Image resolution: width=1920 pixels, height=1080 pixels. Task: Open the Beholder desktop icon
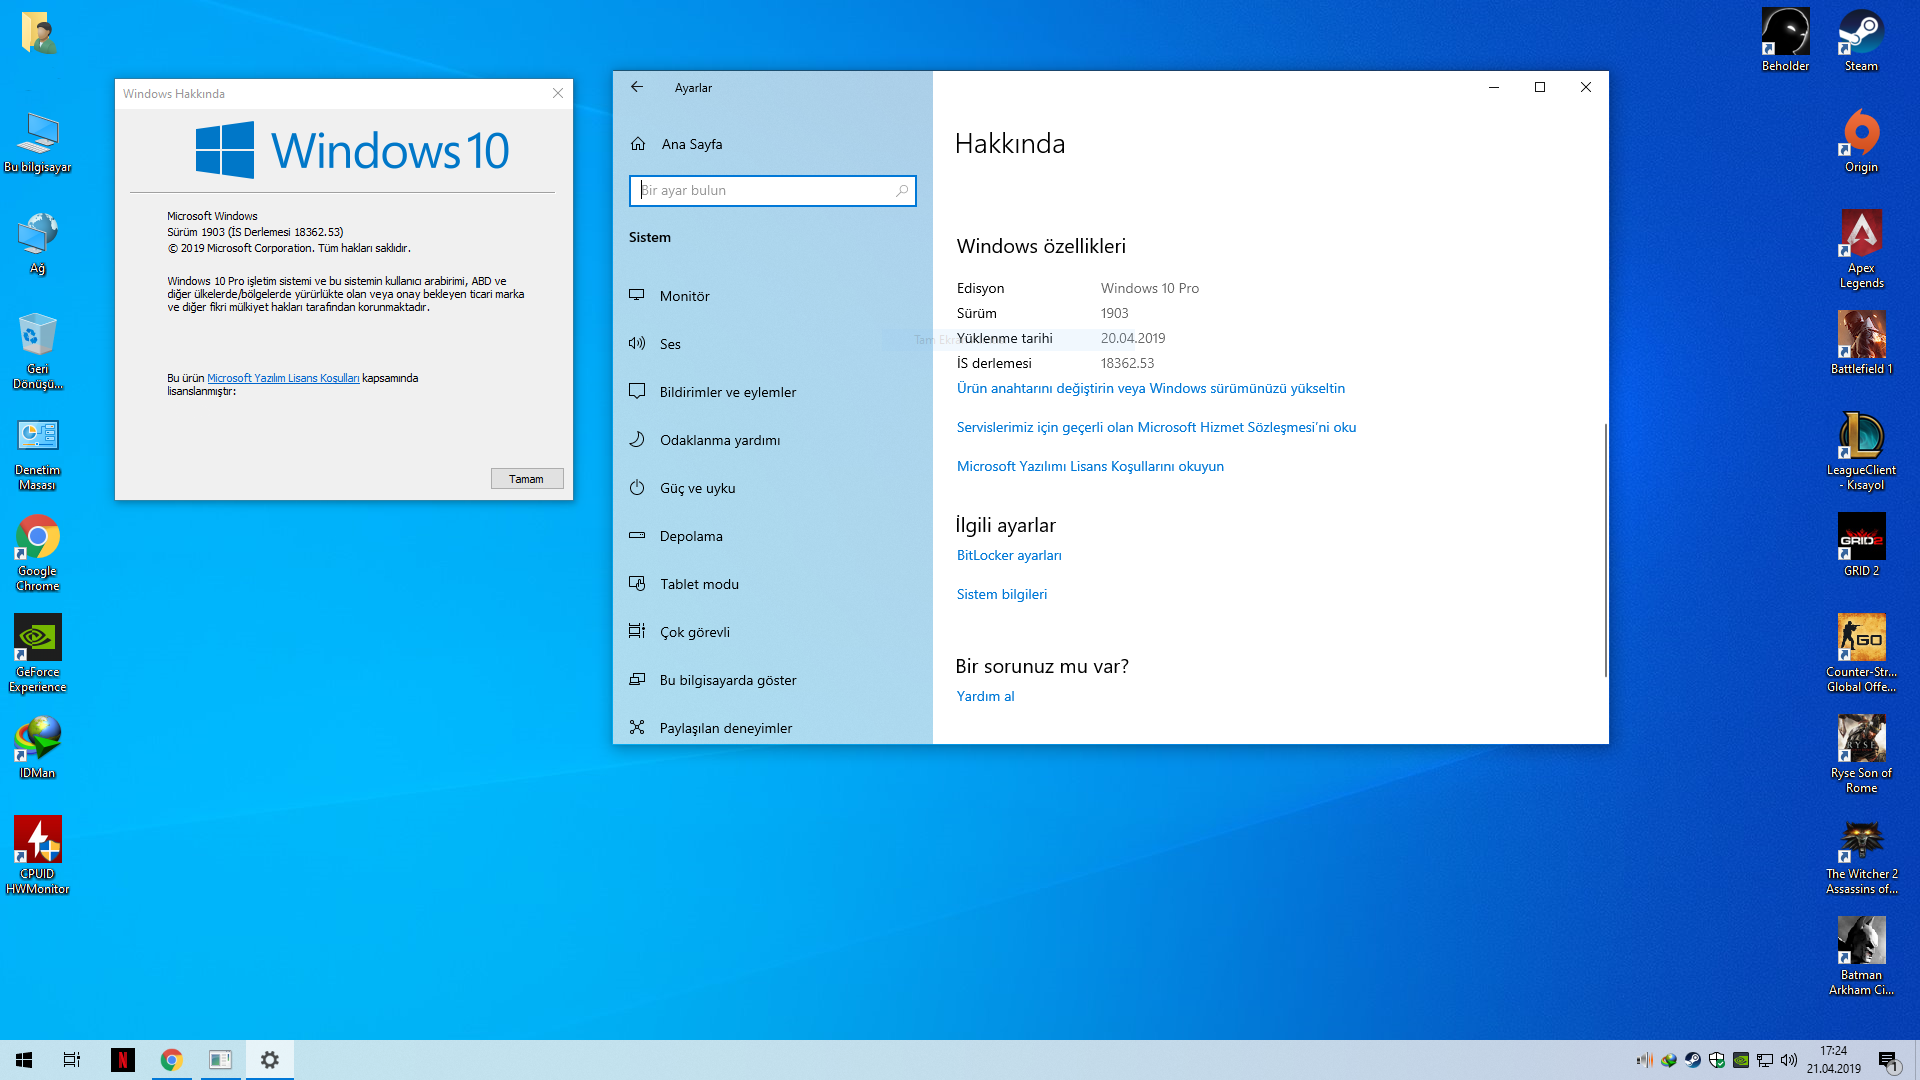[x=1785, y=40]
